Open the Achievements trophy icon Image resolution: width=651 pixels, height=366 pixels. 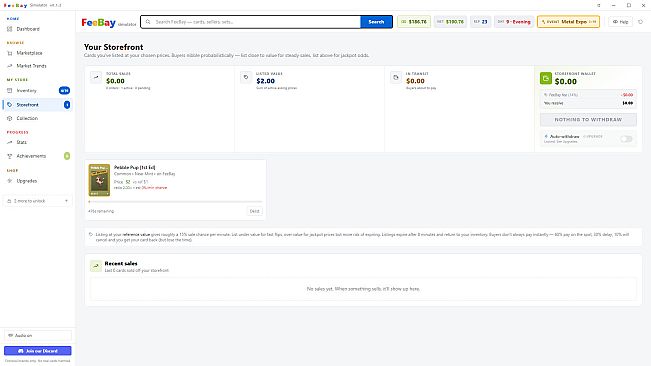pos(10,156)
